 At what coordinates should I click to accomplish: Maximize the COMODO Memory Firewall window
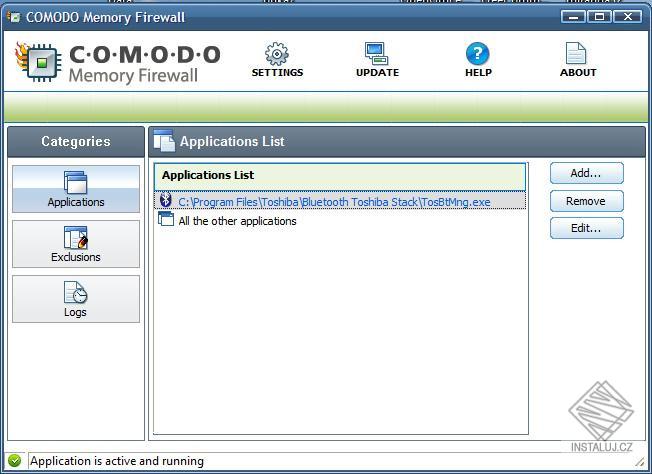[600, 17]
